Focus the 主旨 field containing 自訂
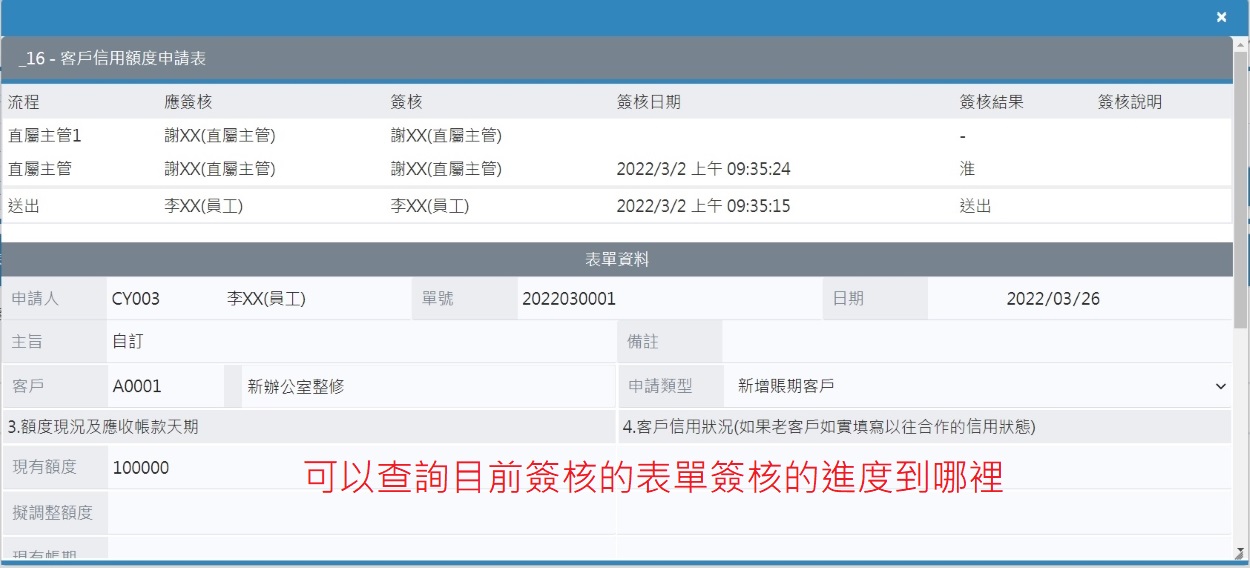1250x568 pixels. [x=360, y=341]
